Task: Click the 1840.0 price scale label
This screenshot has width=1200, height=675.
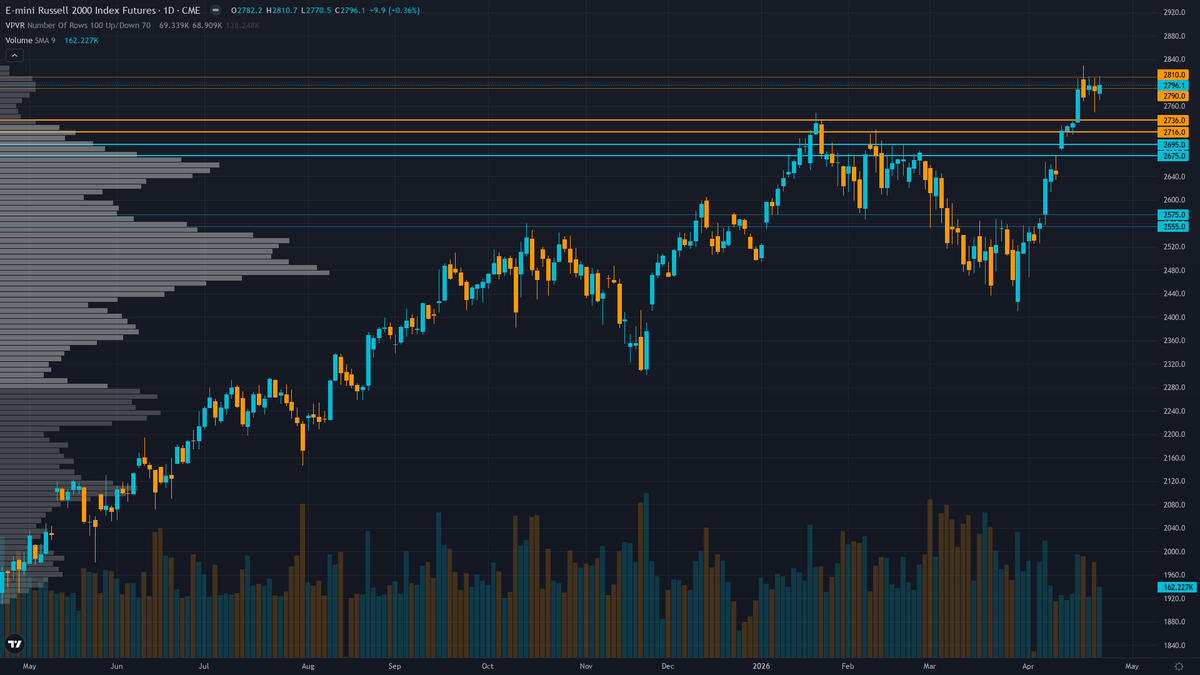Action: [1174, 645]
